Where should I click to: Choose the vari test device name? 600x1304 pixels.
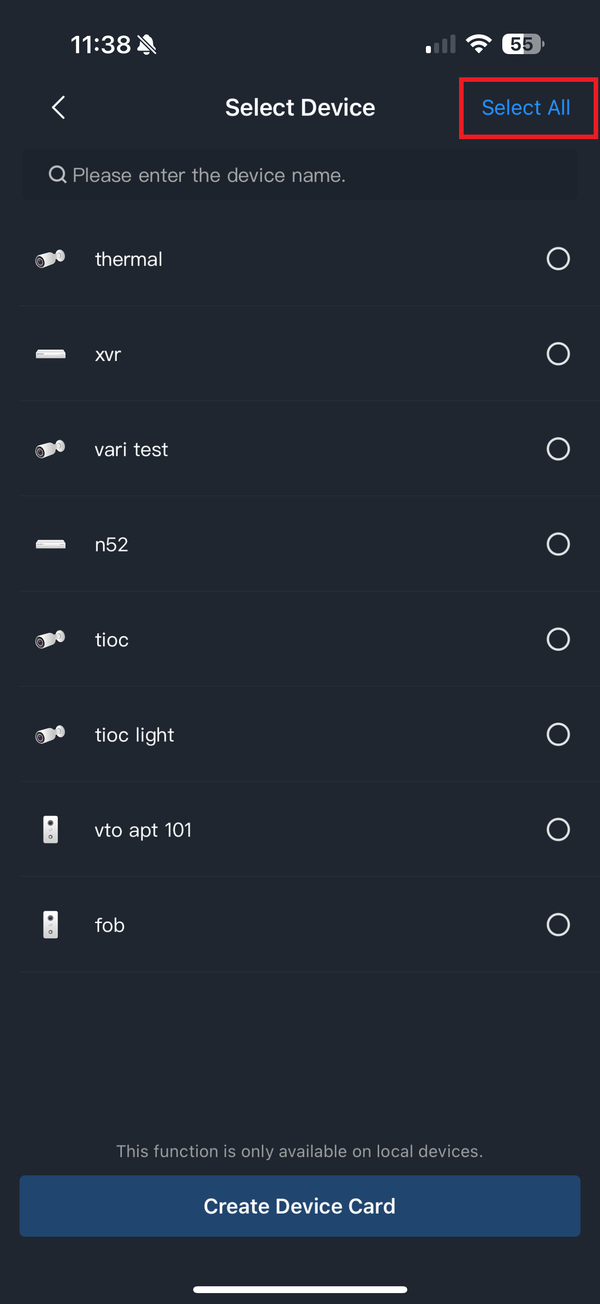(x=131, y=450)
